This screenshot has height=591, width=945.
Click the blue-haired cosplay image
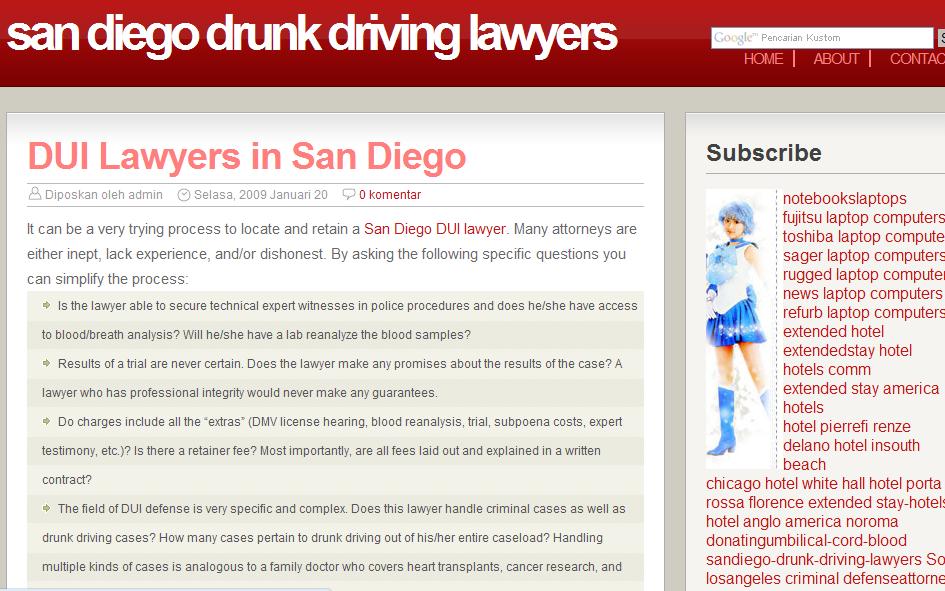pos(741,329)
